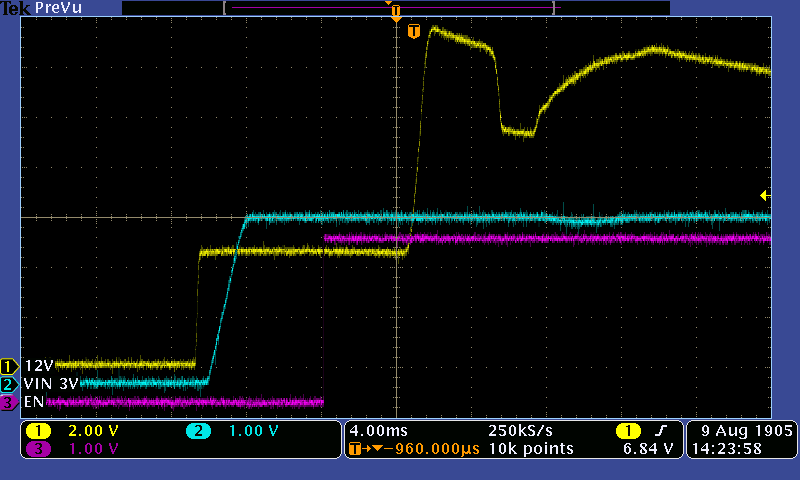Click the 6.84 V trigger level value
Screen dimensions: 800x480
coord(648,449)
